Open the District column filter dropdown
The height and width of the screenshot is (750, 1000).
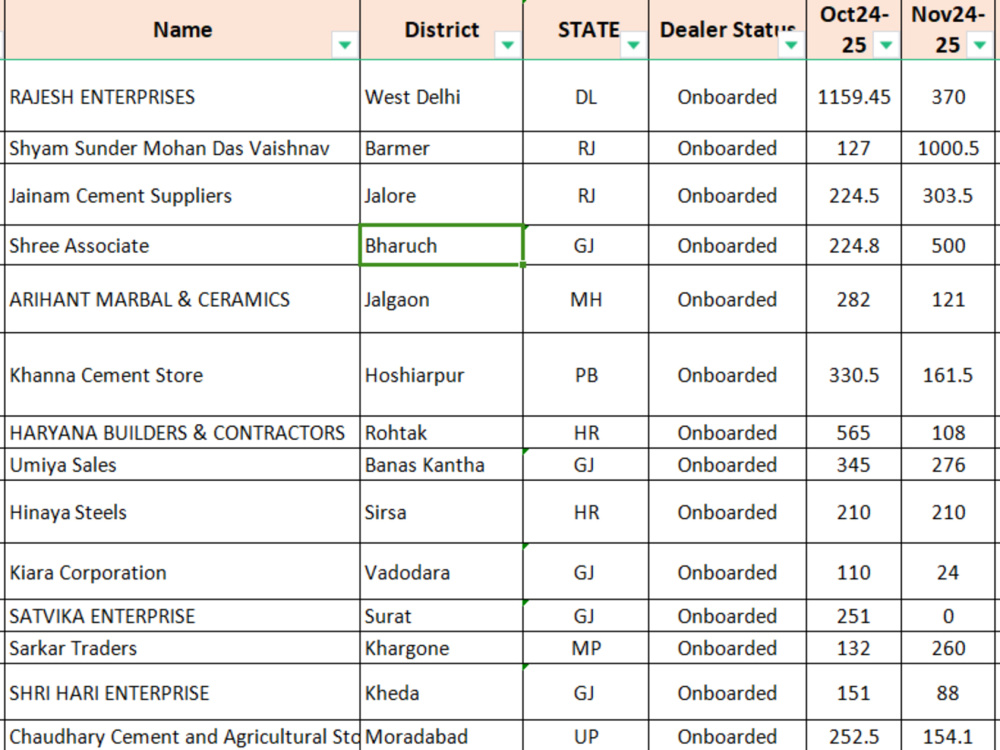pos(508,45)
